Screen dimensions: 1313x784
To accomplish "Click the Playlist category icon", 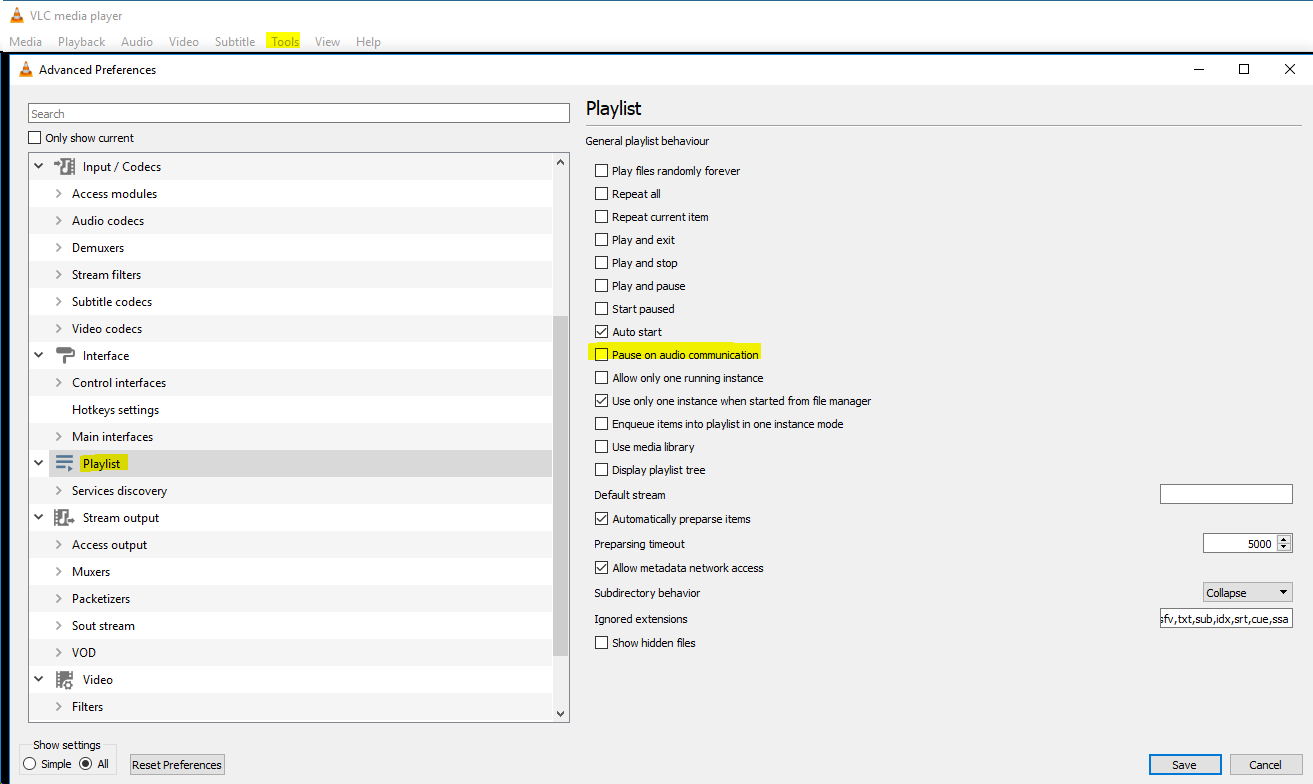I will [x=64, y=464].
